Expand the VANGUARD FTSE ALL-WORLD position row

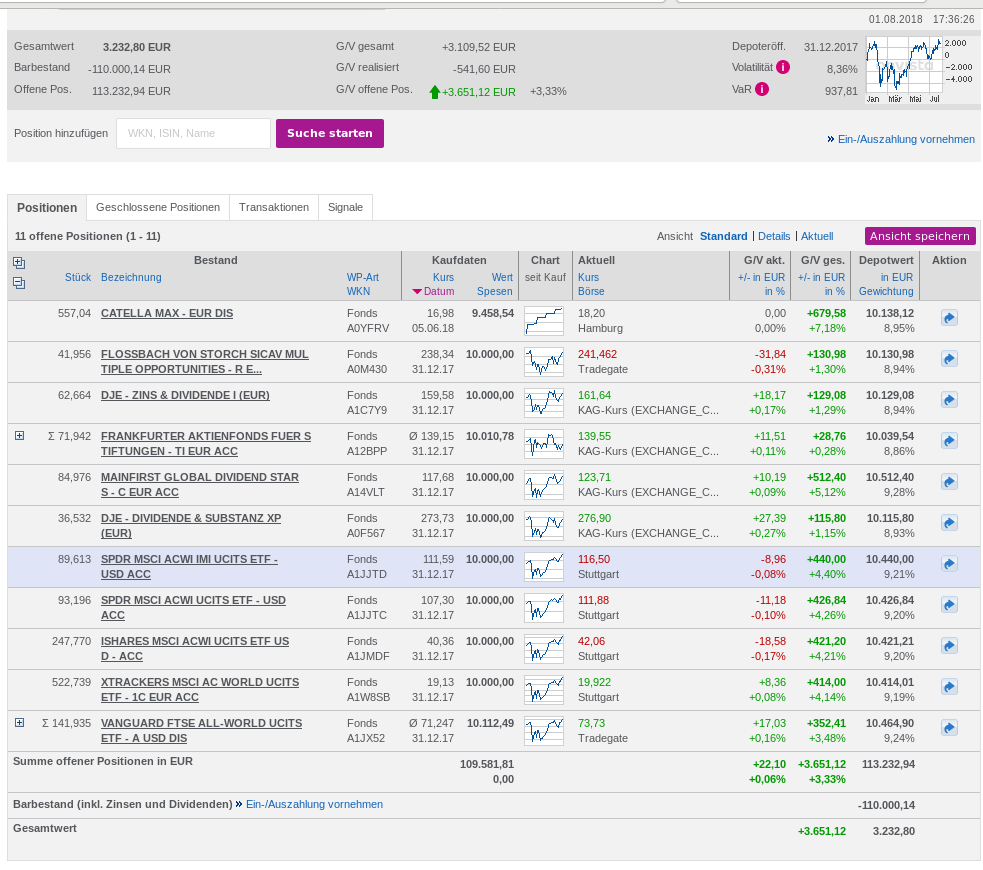pos(19,723)
